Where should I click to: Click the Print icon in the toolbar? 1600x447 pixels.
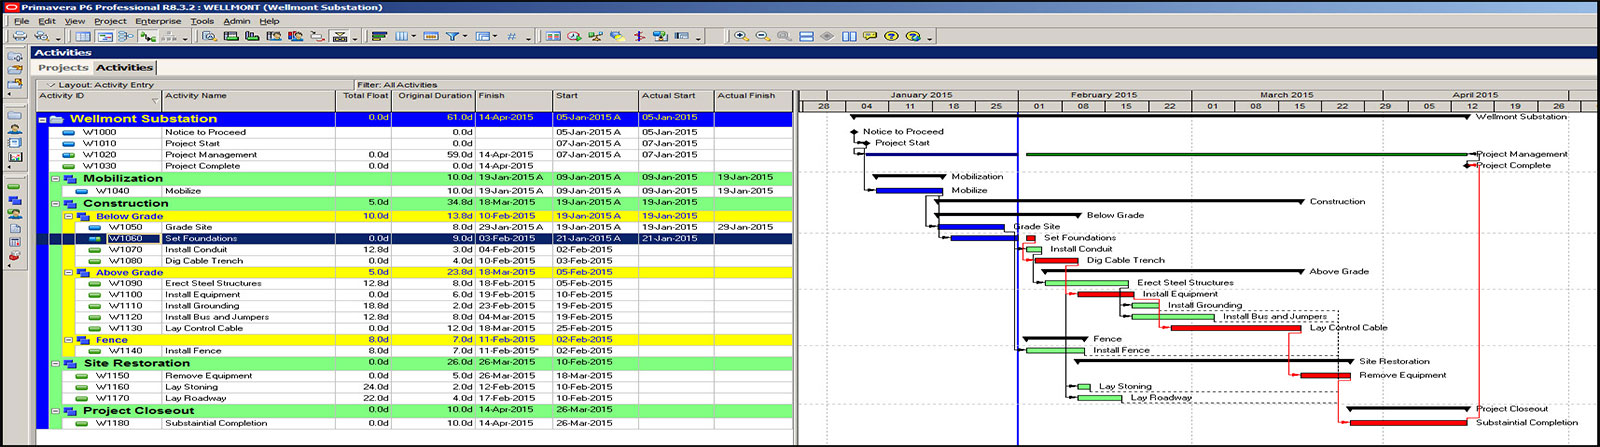click(19, 36)
